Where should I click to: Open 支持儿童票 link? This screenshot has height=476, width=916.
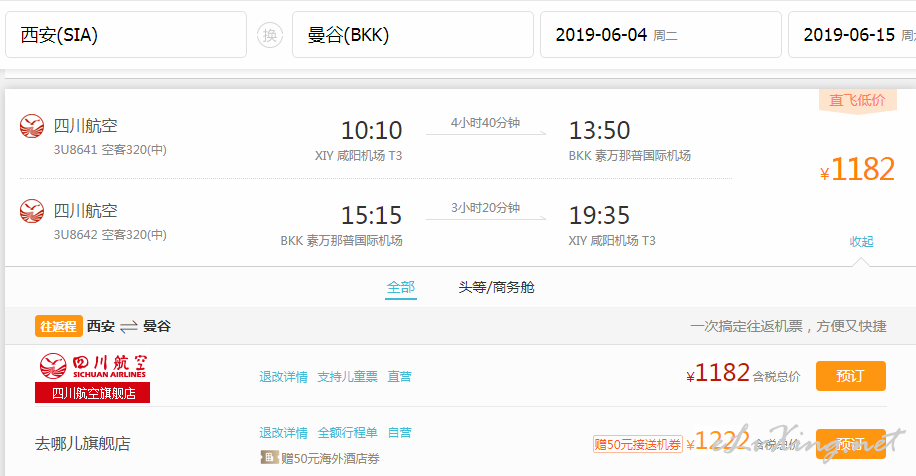point(347,377)
